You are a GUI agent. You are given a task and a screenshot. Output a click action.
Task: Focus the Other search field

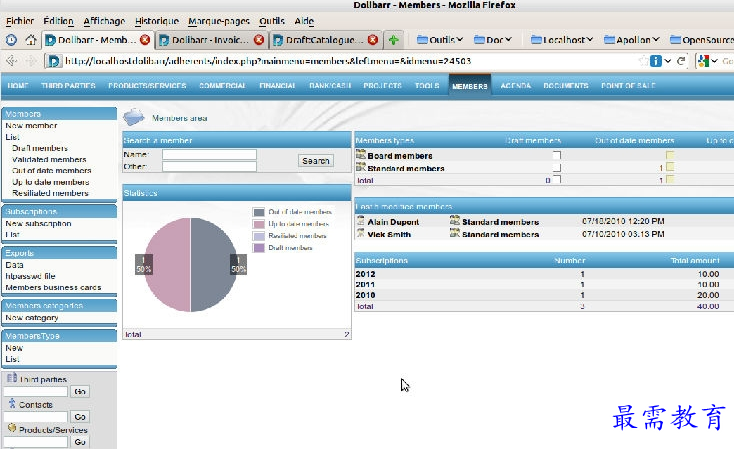209,167
